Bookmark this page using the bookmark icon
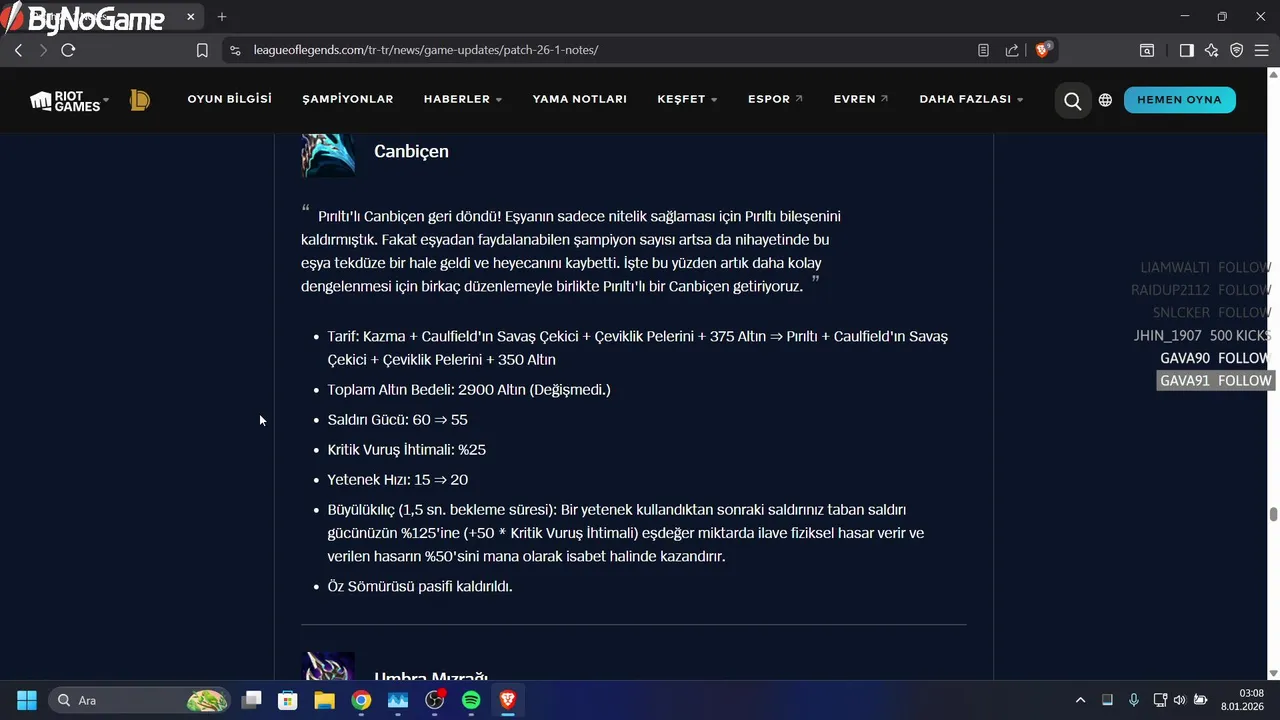Screen dimensions: 1280x720 point(202,50)
